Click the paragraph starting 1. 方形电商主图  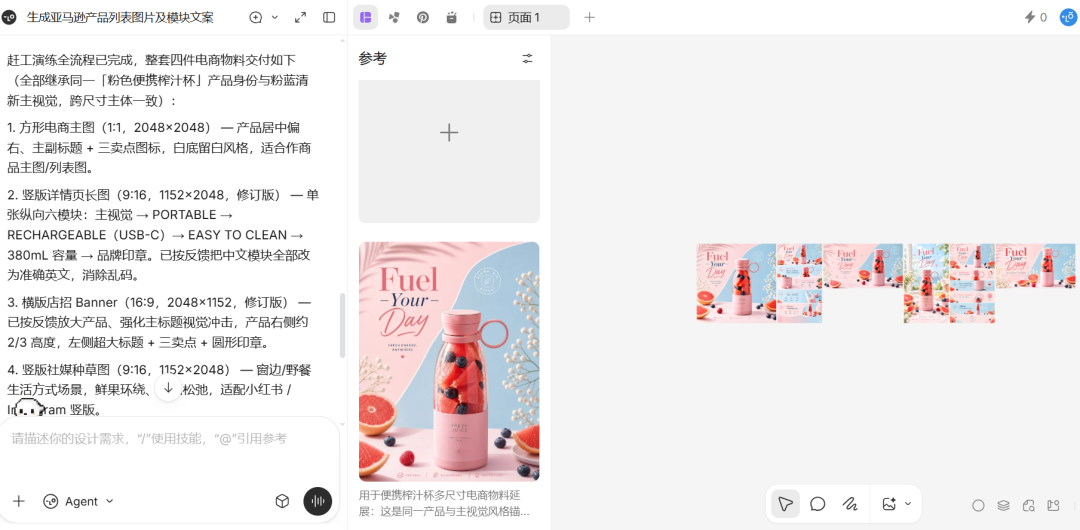[160, 147]
